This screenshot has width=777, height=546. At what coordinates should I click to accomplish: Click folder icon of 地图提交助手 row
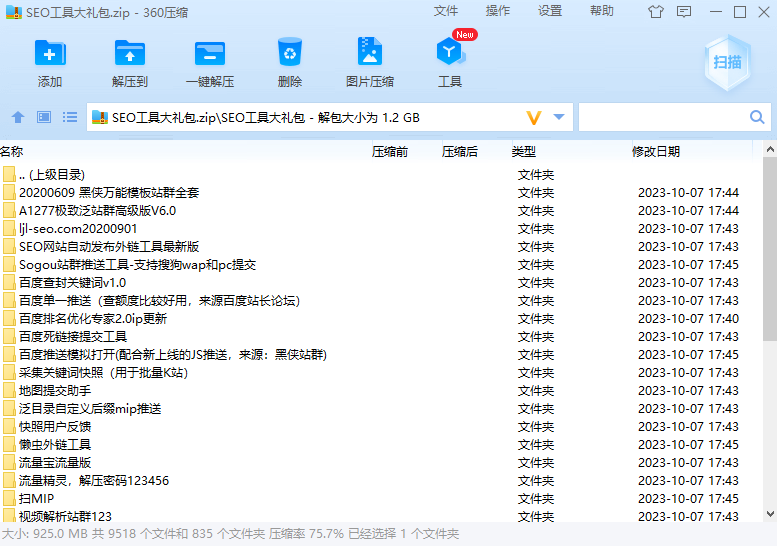tap(9, 390)
